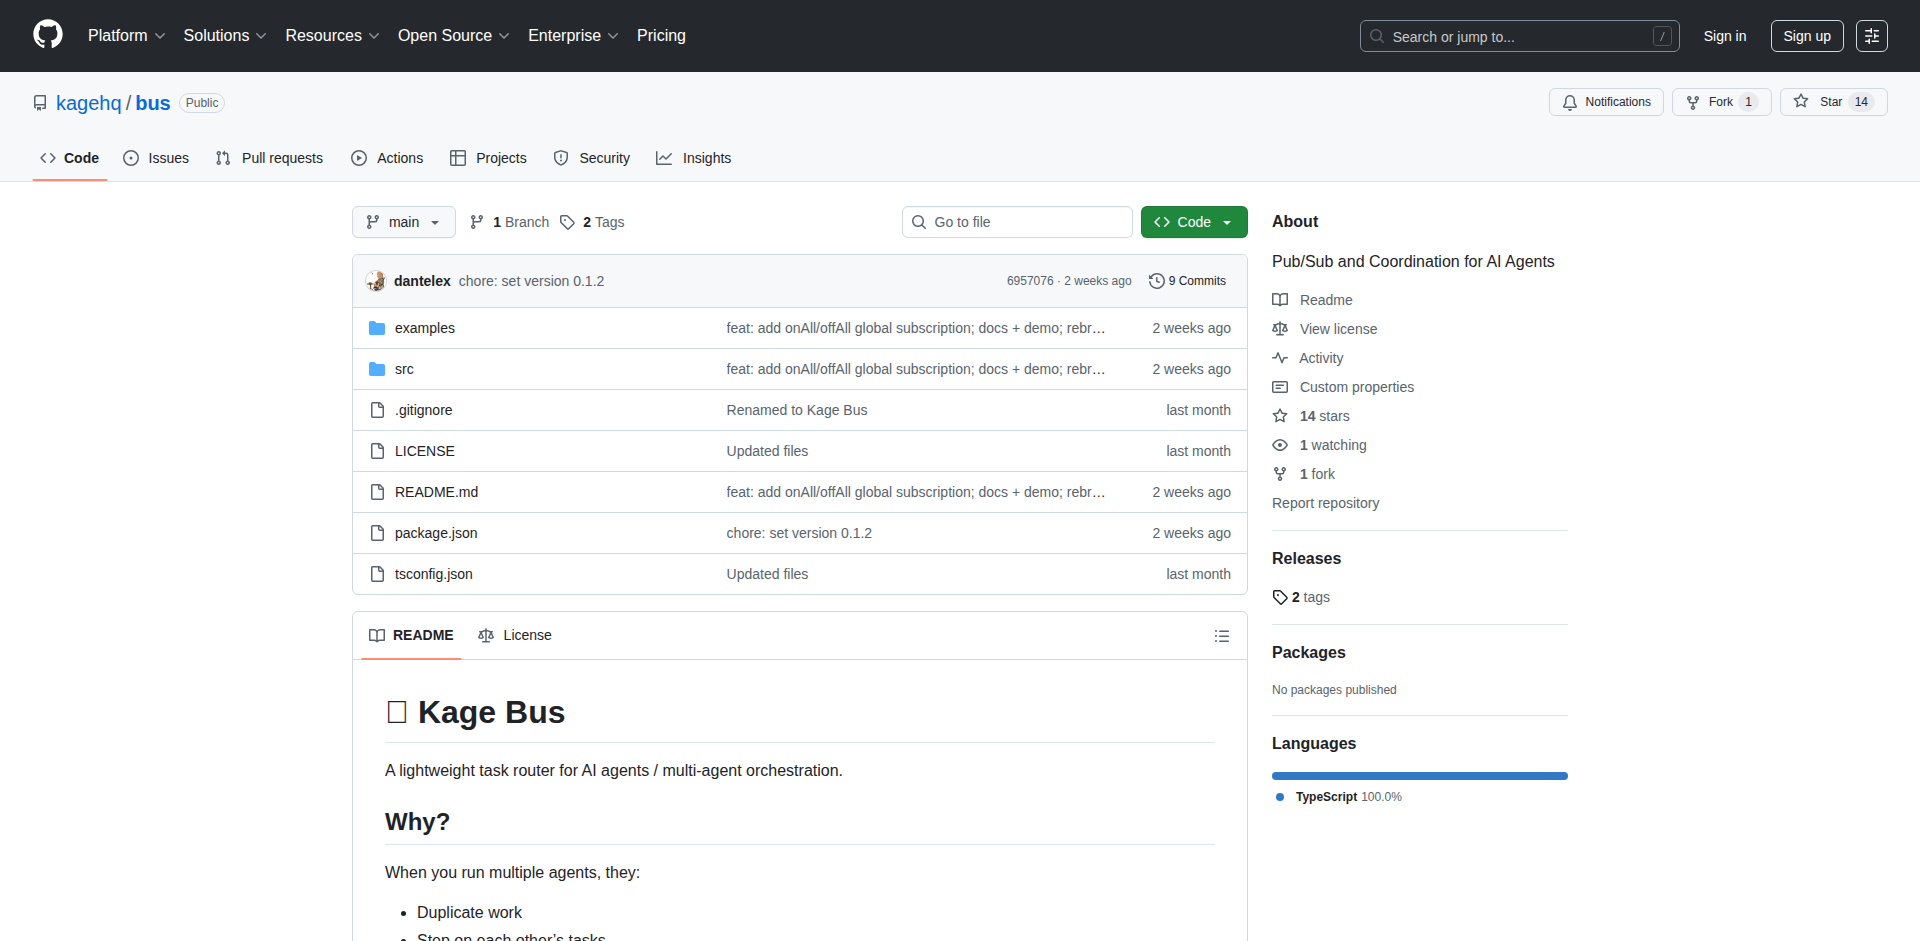Open 'Renamed to Kage Bus' commit message
1920x941 pixels.
tap(797, 410)
